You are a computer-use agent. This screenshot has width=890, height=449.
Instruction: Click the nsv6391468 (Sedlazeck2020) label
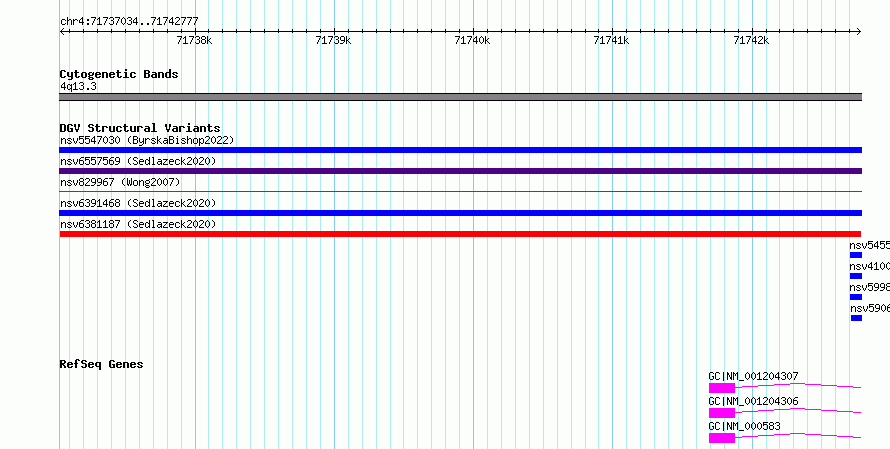(x=138, y=203)
